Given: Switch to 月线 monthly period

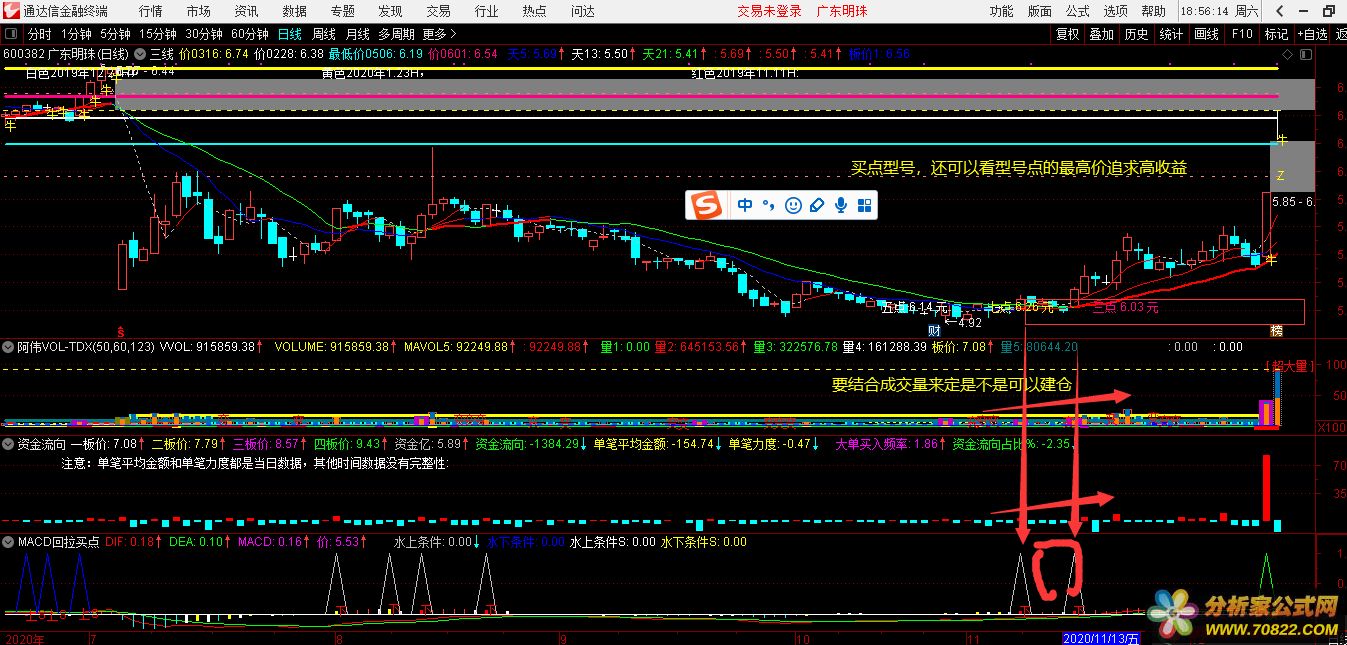Looking at the screenshot, I should coord(358,34).
